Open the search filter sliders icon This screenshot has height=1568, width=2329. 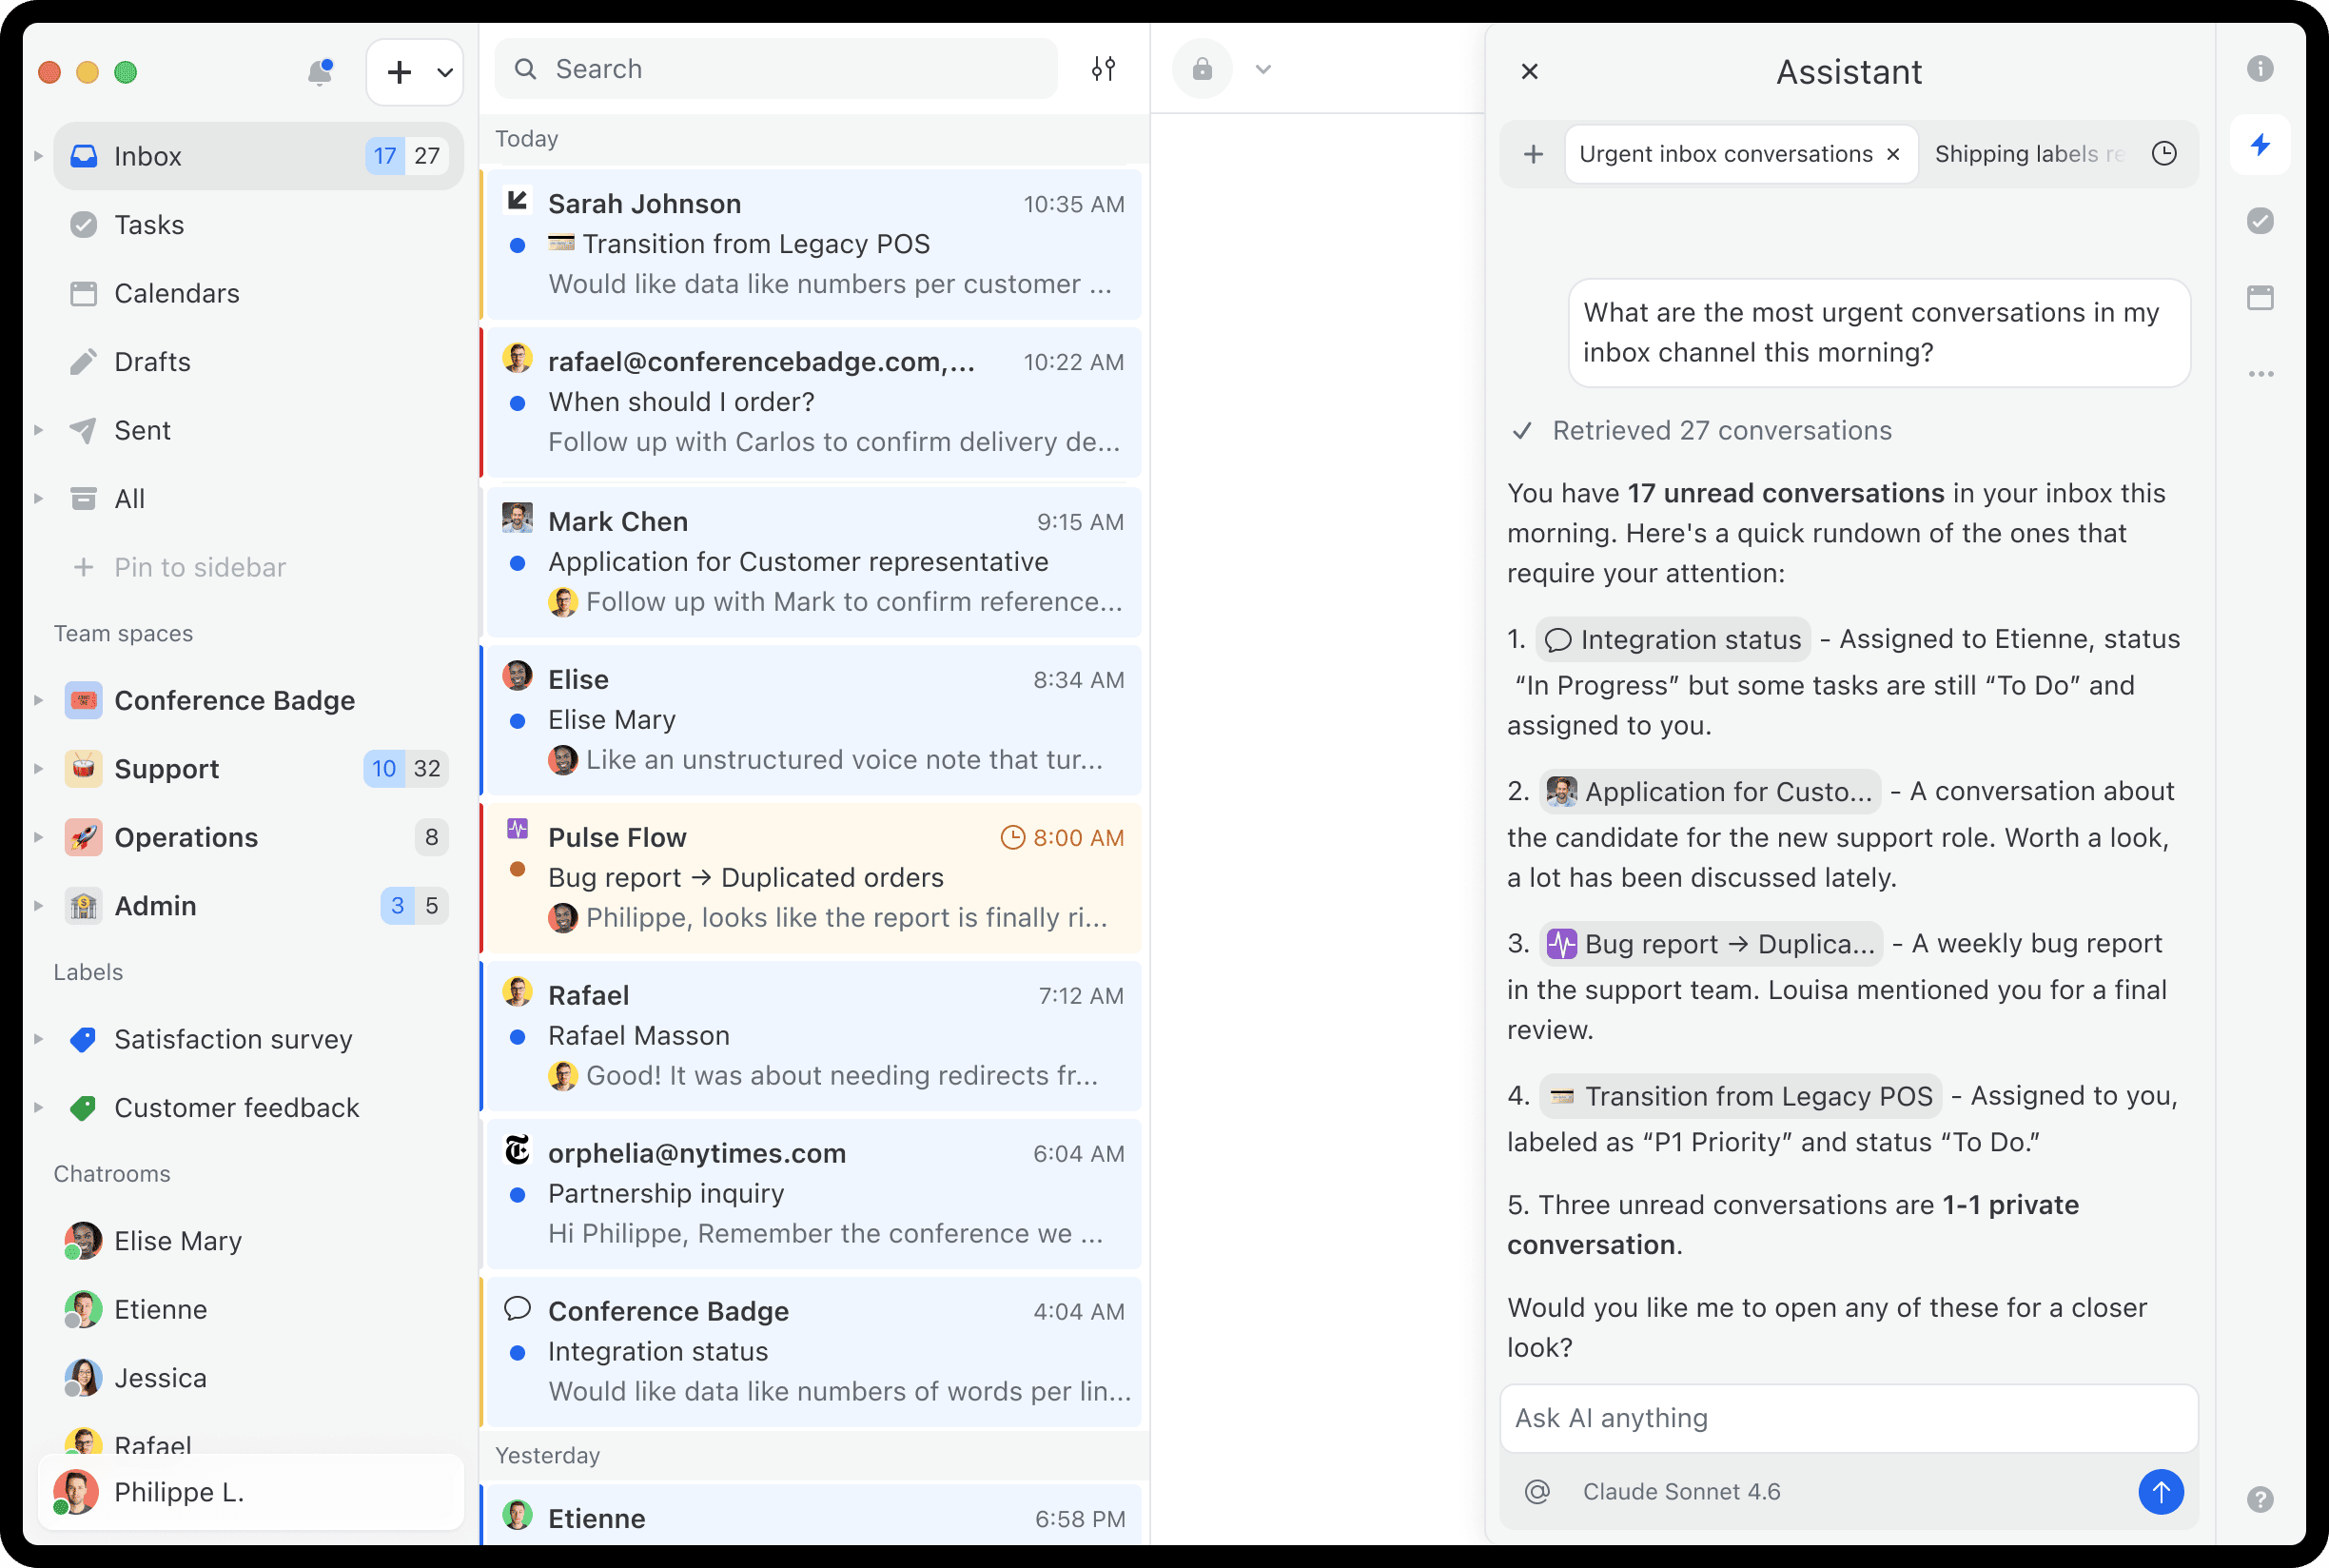pos(1103,69)
